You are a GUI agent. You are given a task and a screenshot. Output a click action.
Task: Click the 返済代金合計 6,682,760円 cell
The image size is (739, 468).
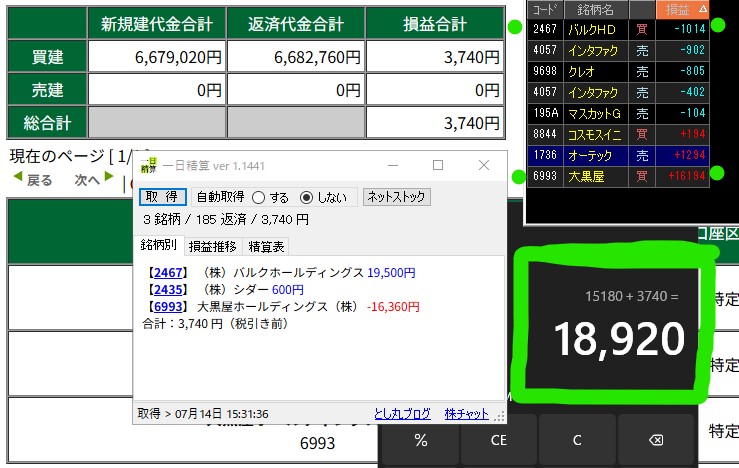(x=296, y=57)
